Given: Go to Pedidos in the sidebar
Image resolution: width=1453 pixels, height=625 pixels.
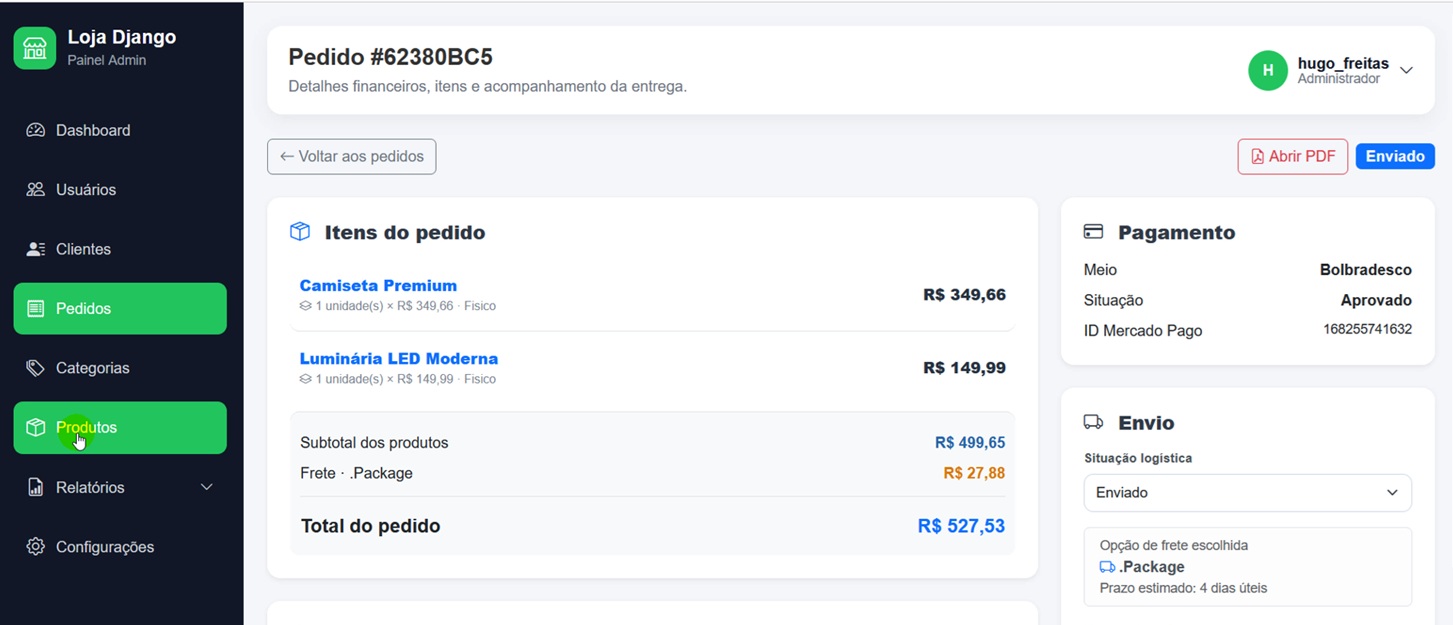Looking at the screenshot, I should [x=120, y=308].
